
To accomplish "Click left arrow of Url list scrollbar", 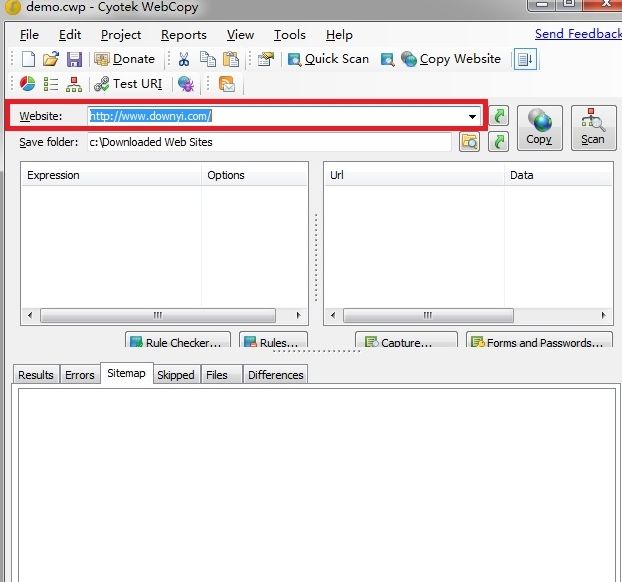I will [333, 315].
